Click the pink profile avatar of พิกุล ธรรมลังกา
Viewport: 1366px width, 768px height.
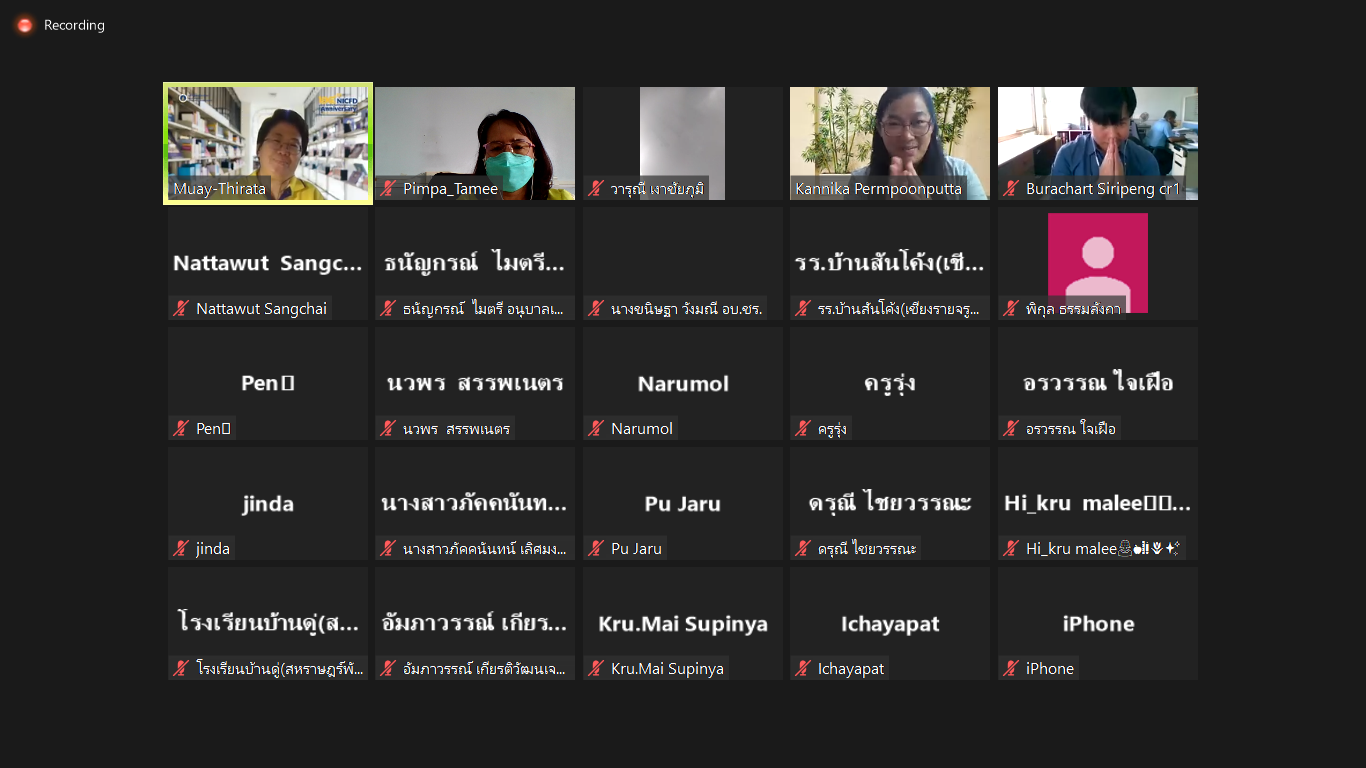[1097, 260]
